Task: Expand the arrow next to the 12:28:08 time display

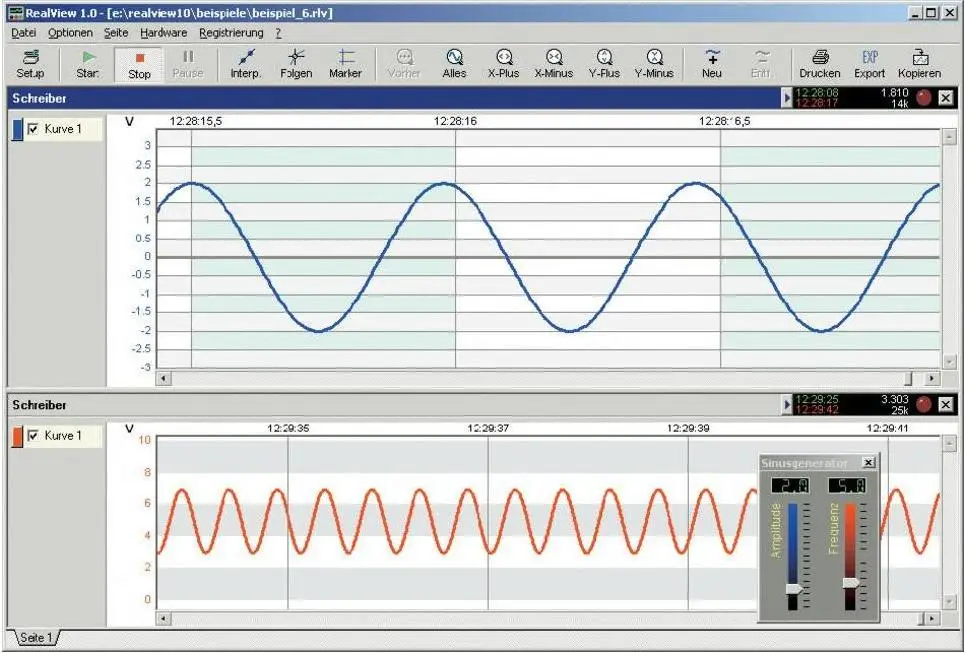Action: 787,97
